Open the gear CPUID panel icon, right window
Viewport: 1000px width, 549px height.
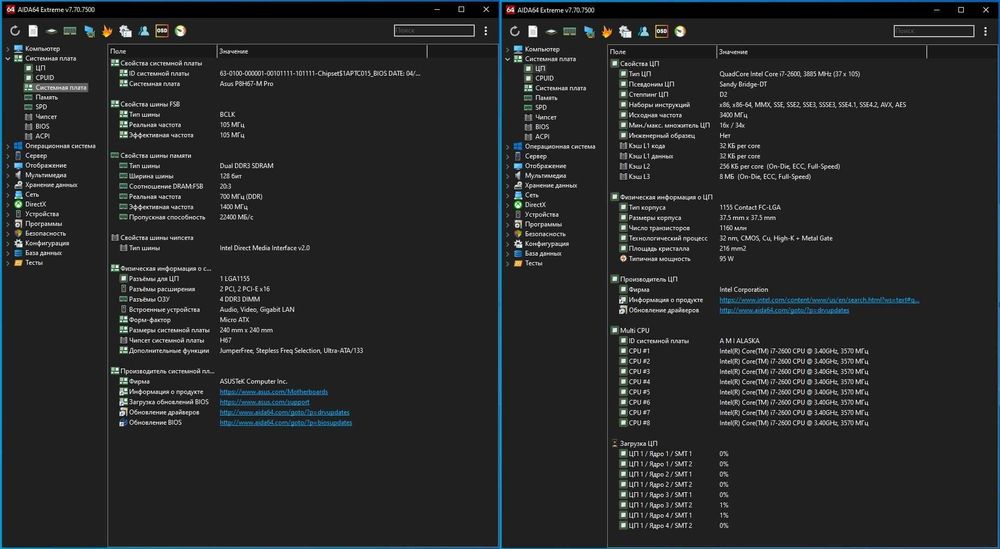[626, 31]
